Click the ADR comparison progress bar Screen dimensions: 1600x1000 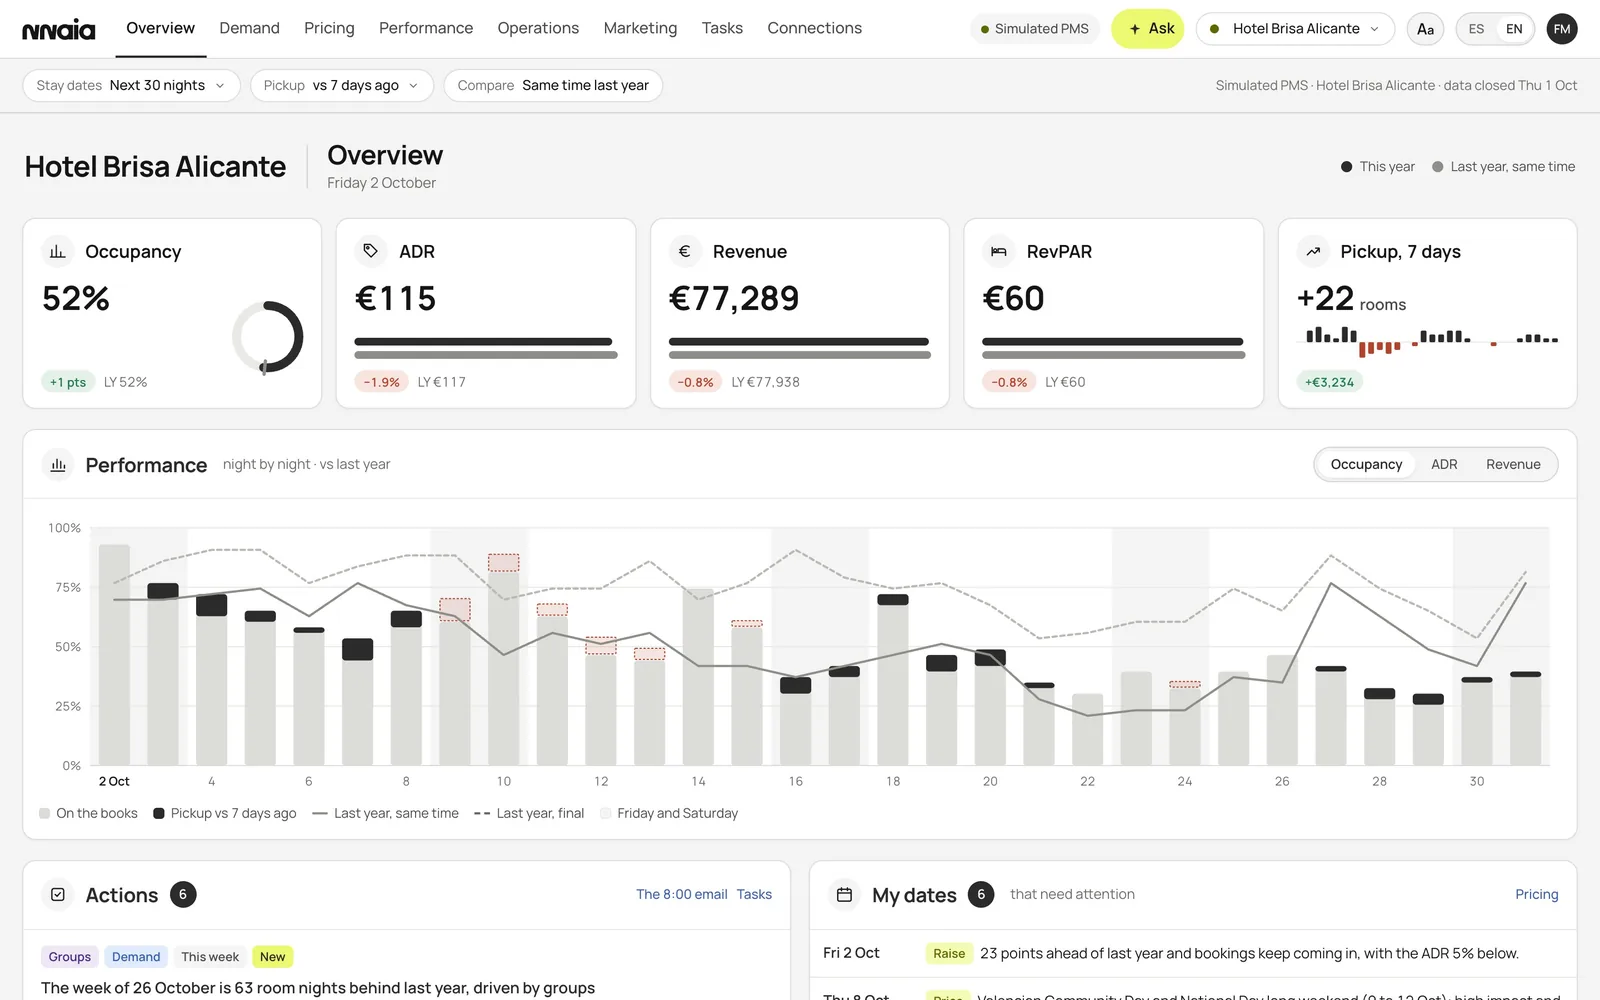[486, 348]
